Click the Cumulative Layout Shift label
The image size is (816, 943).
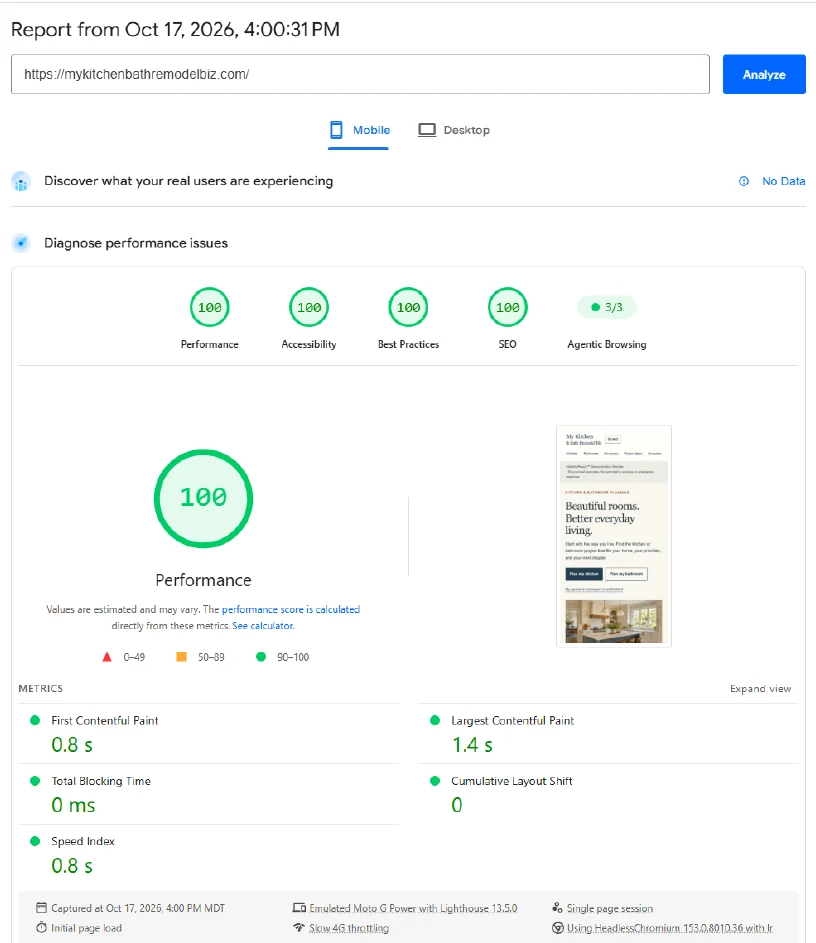click(x=512, y=781)
